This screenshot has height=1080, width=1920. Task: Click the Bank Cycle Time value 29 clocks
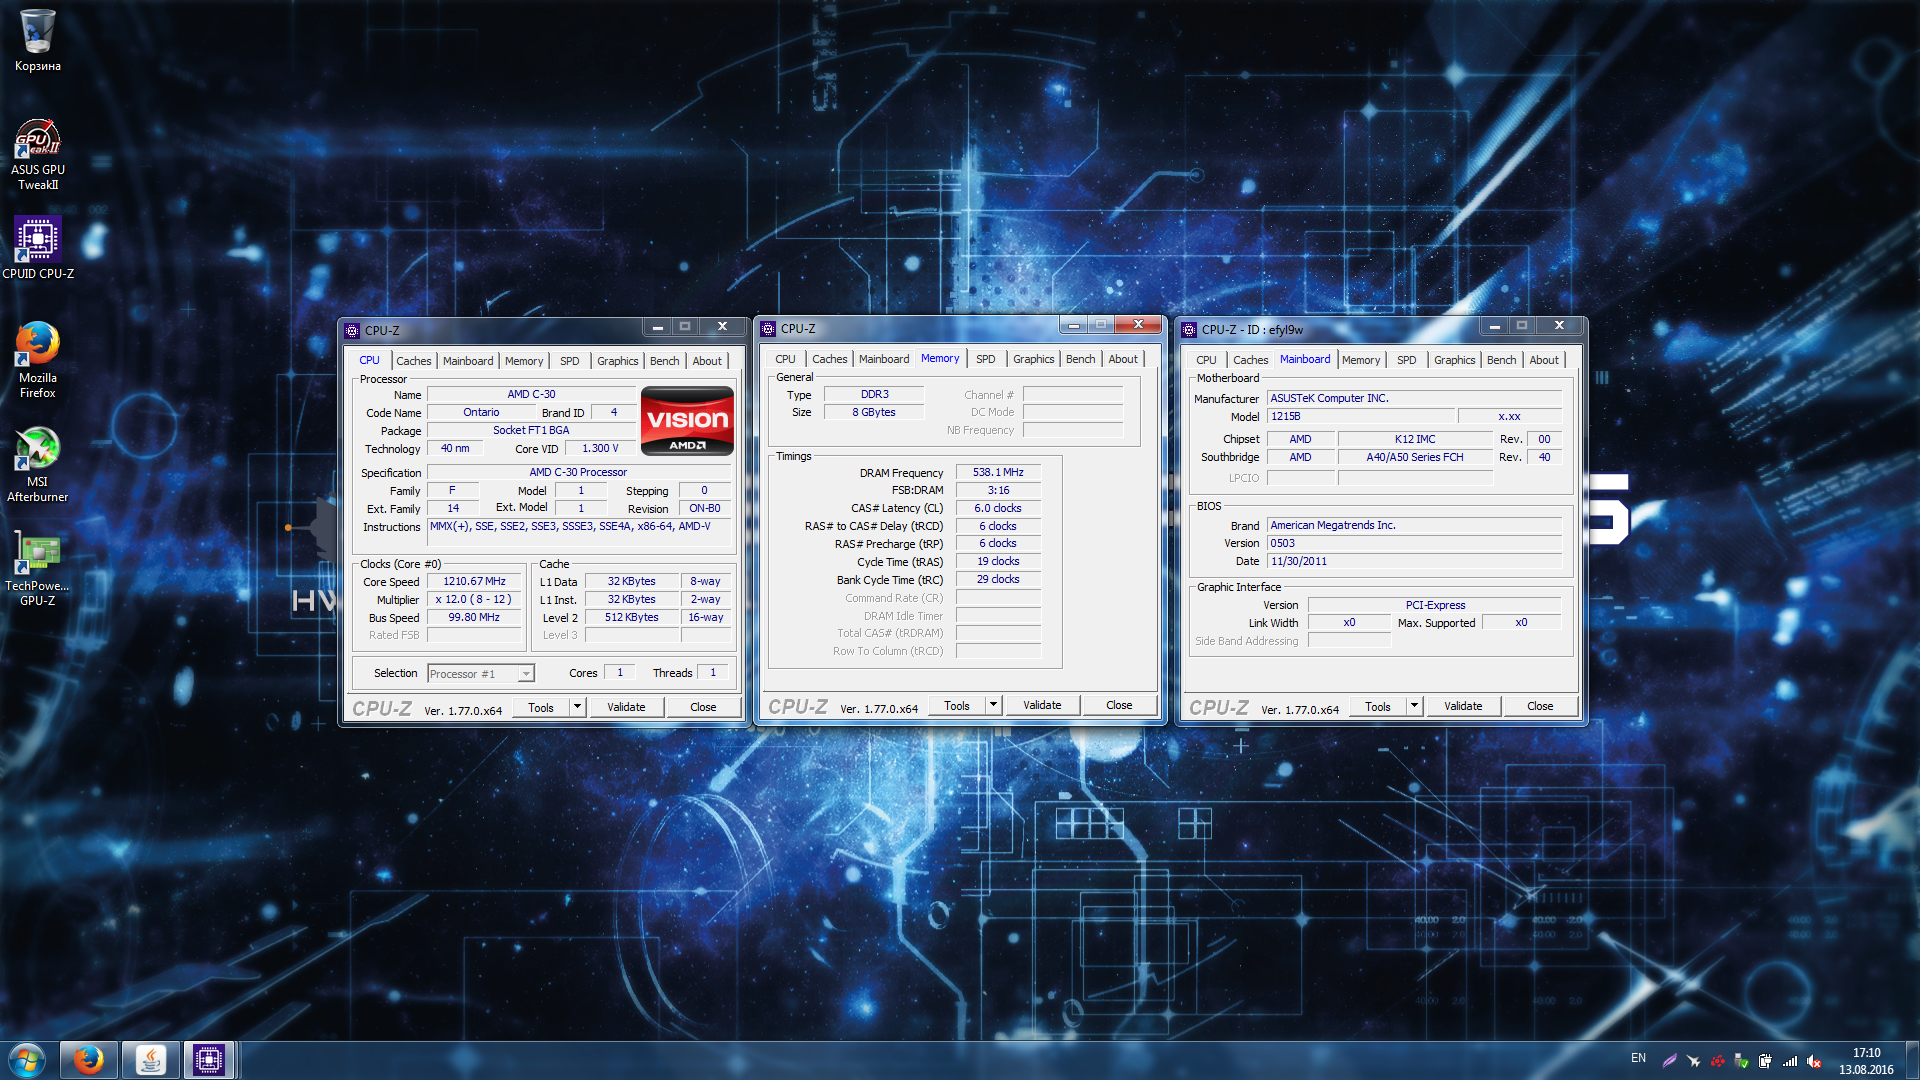tap(998, 579)
